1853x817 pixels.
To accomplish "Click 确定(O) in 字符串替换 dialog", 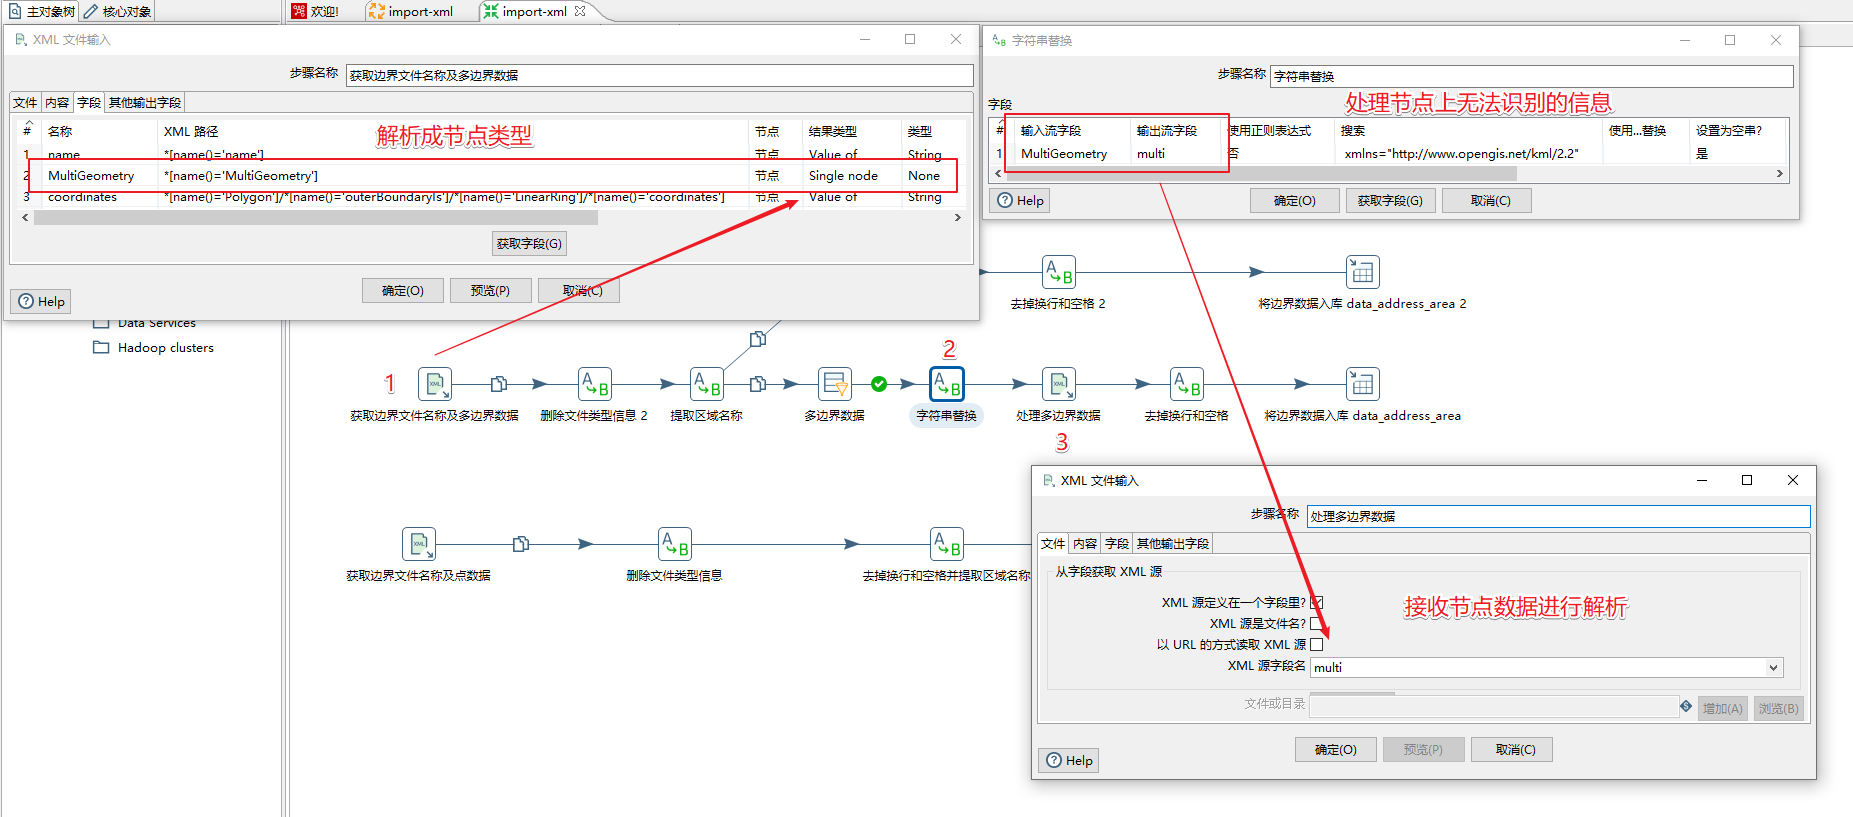I will coord(1295,200).
